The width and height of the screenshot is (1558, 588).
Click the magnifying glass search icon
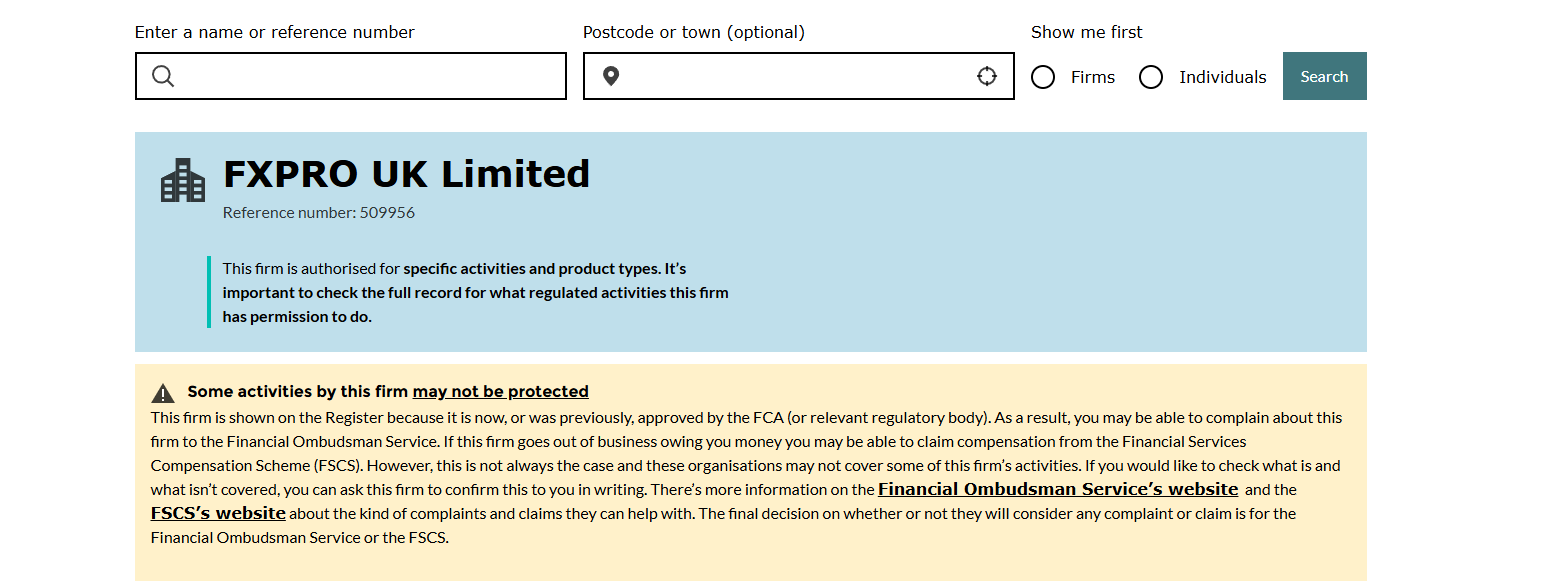pyautogui.click(x=163, y=77)
